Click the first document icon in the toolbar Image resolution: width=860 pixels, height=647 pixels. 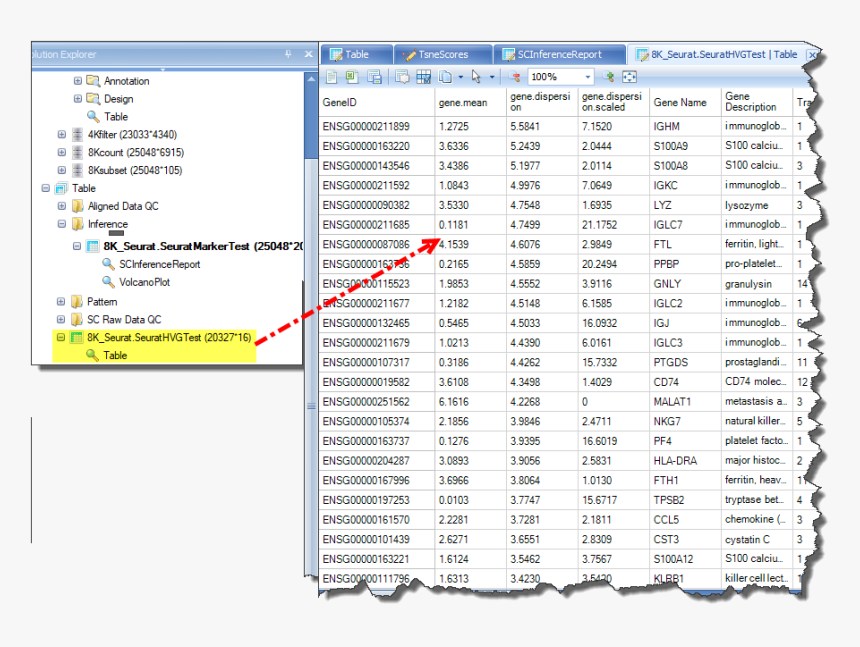[333, 77]
